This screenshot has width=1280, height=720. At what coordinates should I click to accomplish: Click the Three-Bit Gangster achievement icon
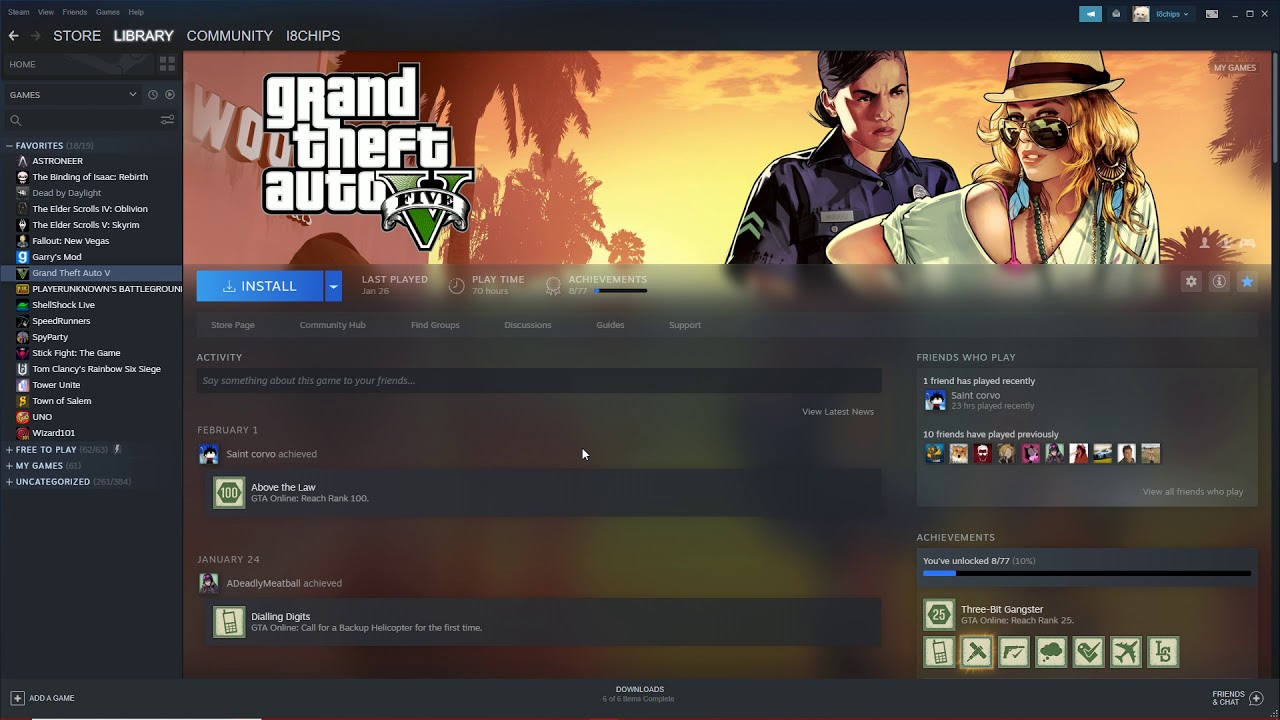click(939, 614)
